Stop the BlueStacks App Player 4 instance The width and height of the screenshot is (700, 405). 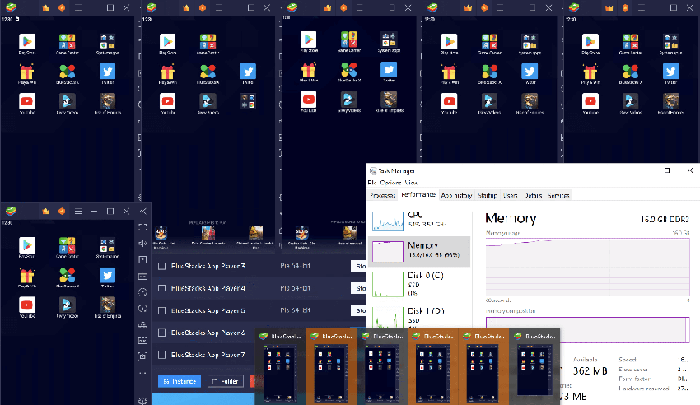coord(359,288)
